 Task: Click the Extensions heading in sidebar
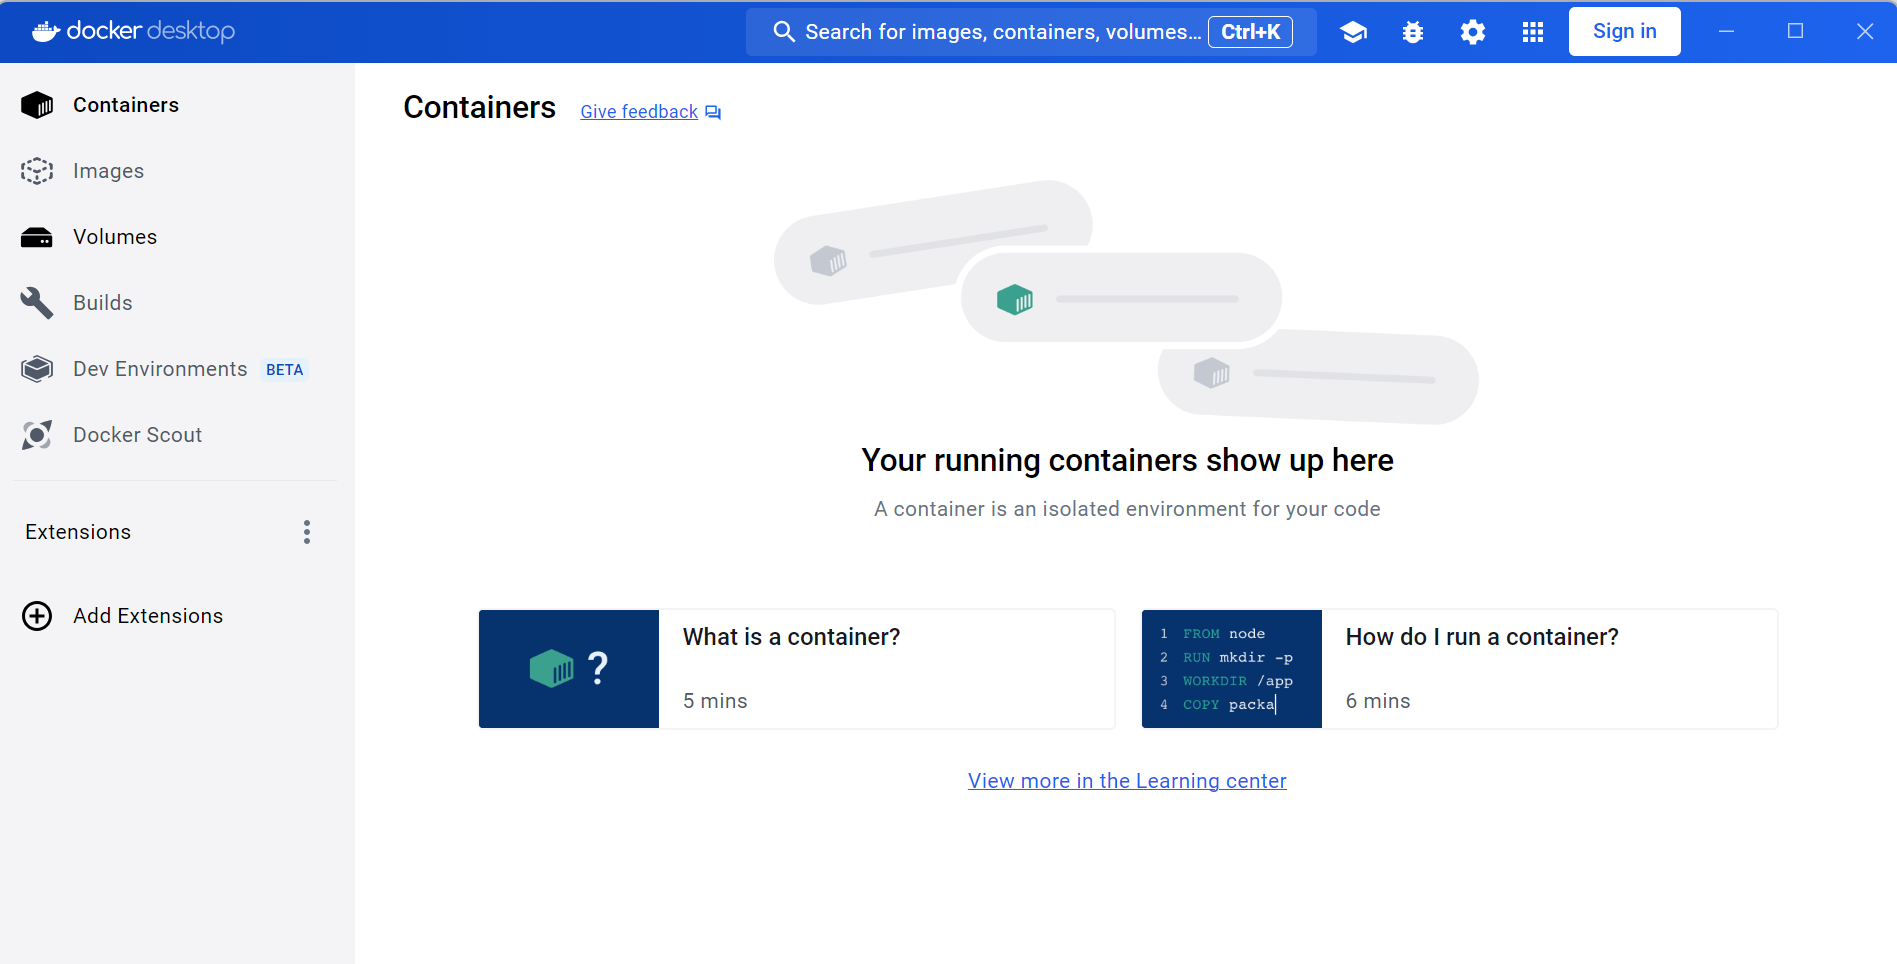point(78,532)
